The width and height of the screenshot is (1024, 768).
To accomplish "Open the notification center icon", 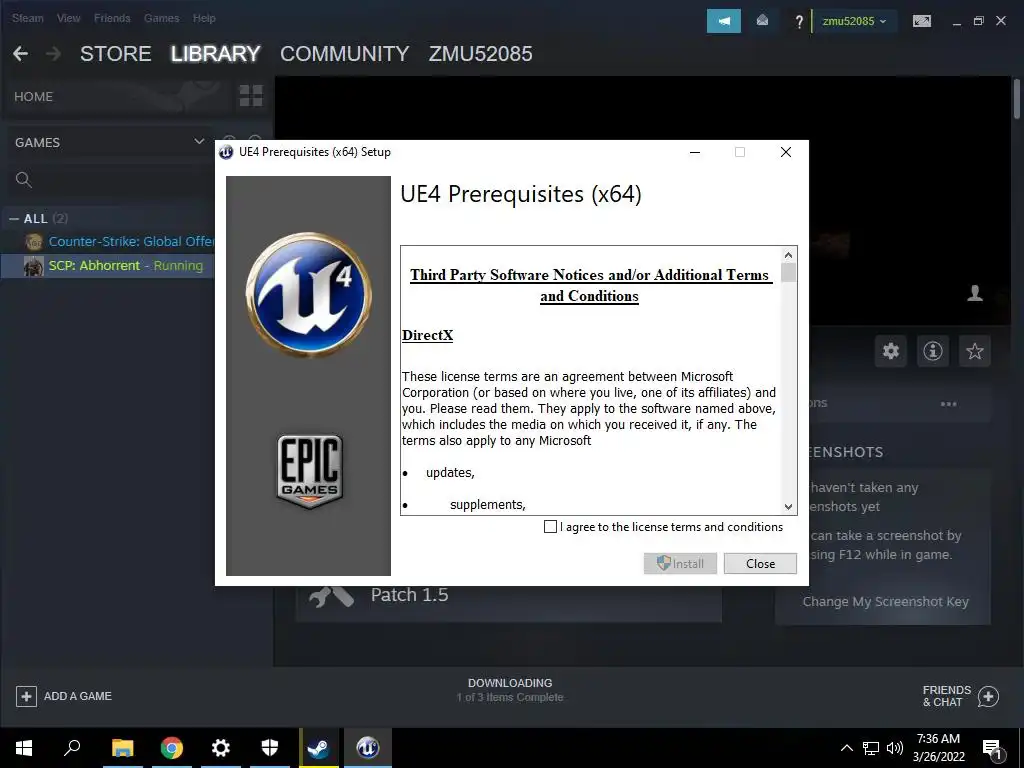I will (992, 748).
